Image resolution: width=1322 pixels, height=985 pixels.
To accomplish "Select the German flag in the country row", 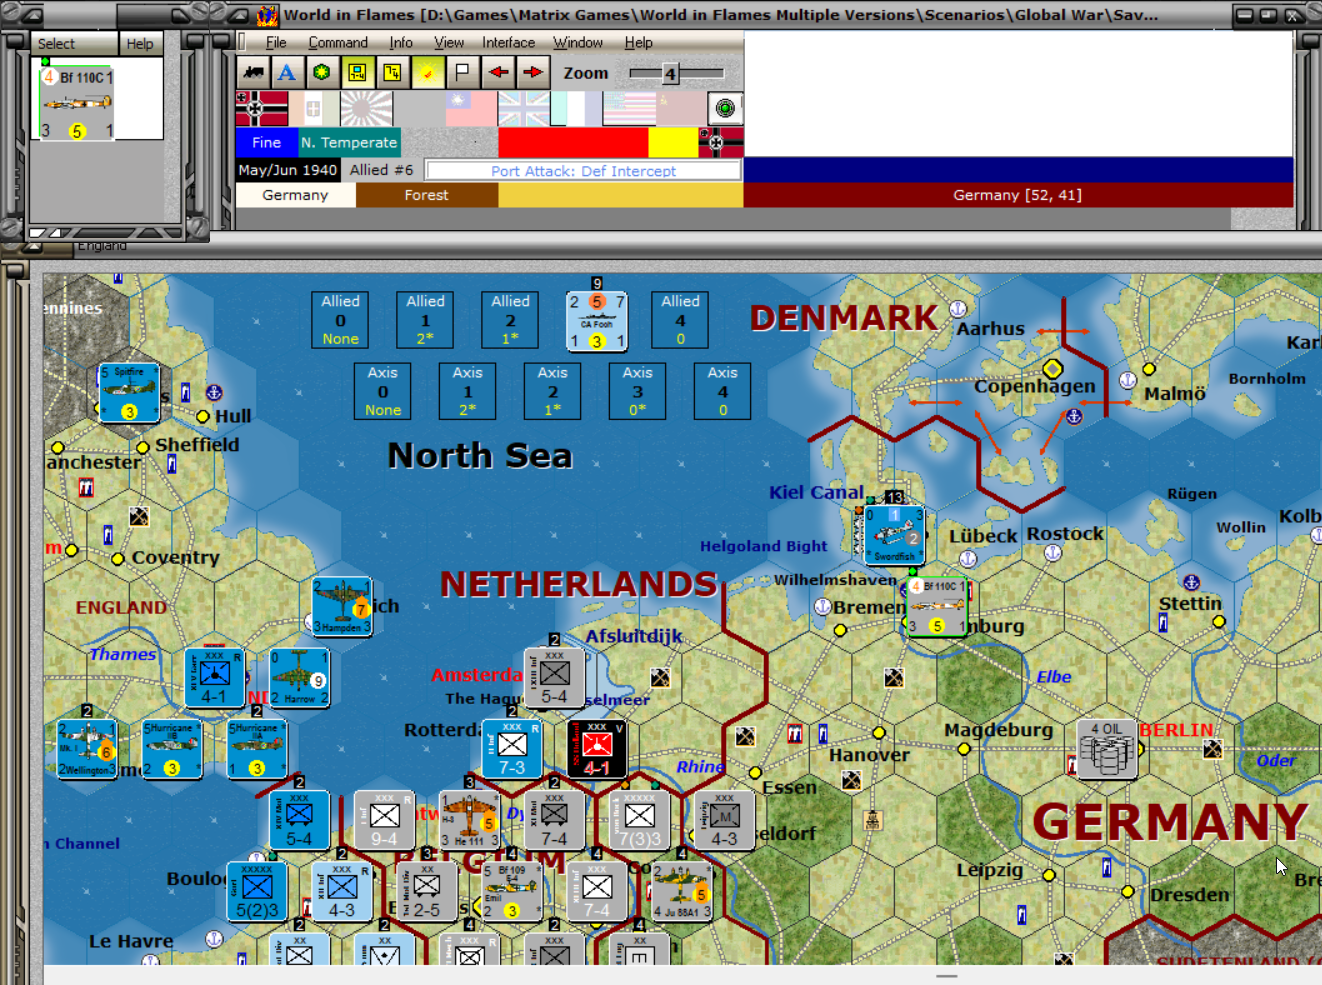I will point(262,108).
